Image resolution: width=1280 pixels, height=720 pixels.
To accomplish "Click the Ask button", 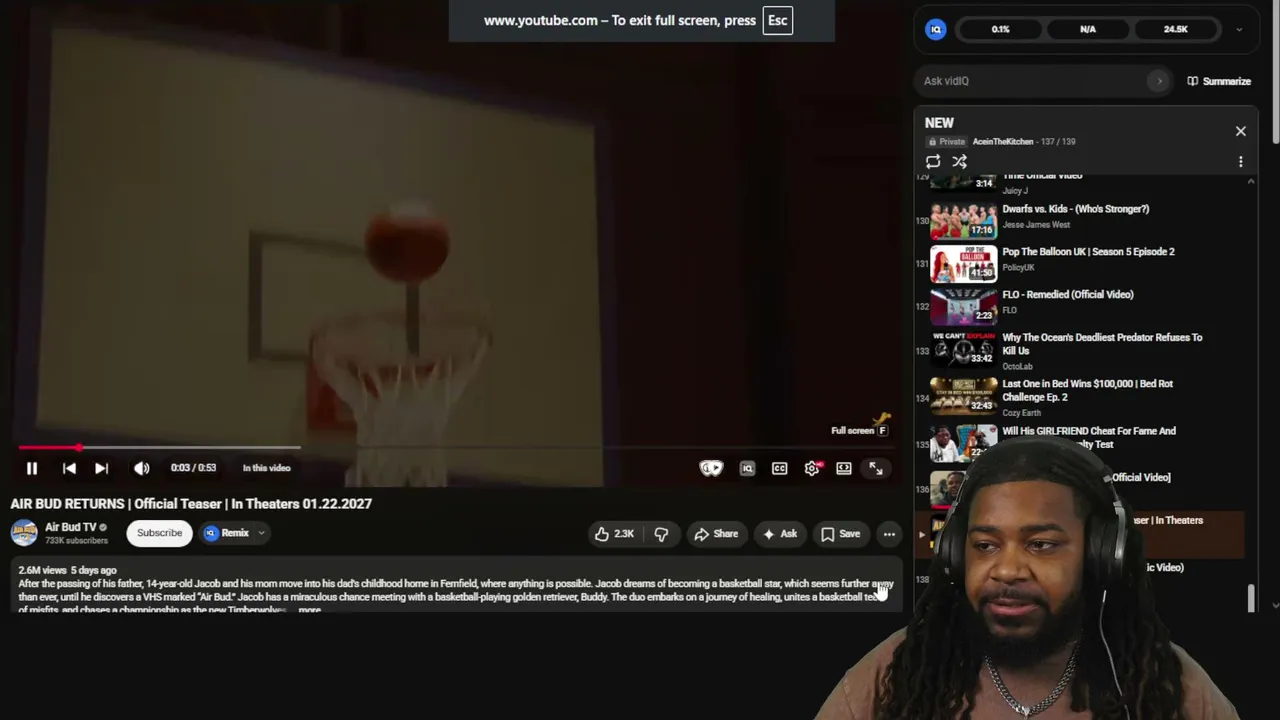I will (x=780, y=534).
